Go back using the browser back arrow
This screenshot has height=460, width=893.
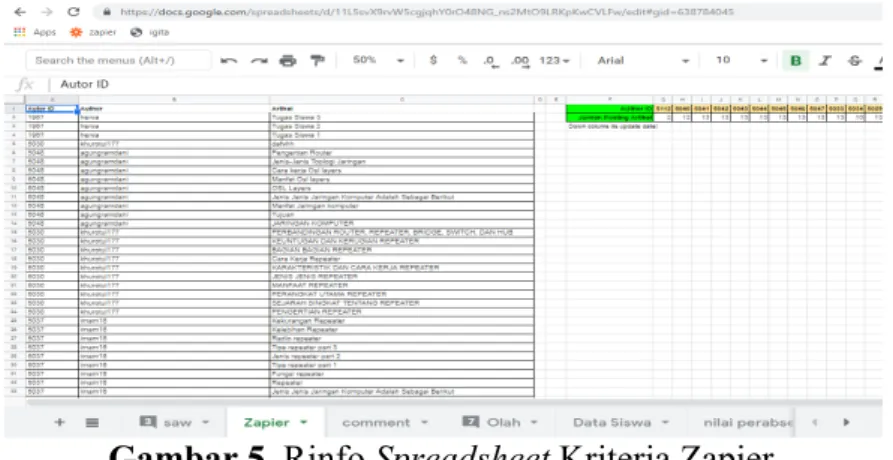point(20,12)
